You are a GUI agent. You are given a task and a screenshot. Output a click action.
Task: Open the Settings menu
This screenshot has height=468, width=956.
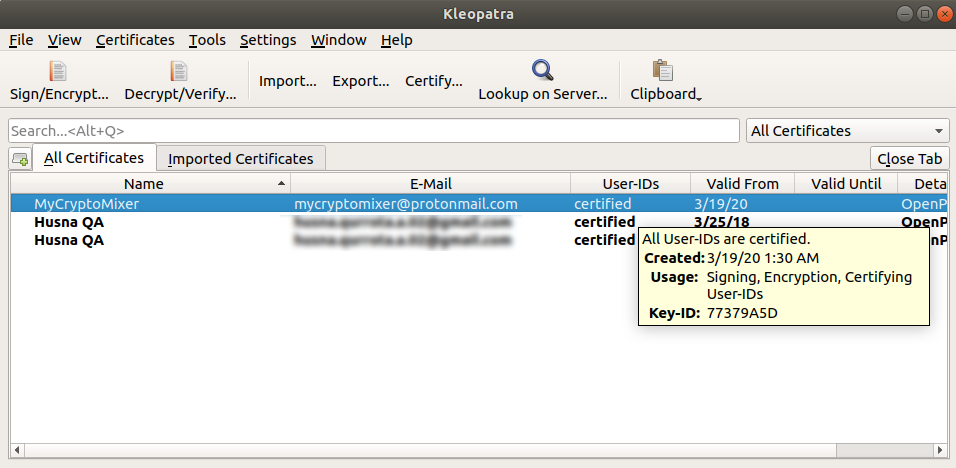(x=268, y=40)
